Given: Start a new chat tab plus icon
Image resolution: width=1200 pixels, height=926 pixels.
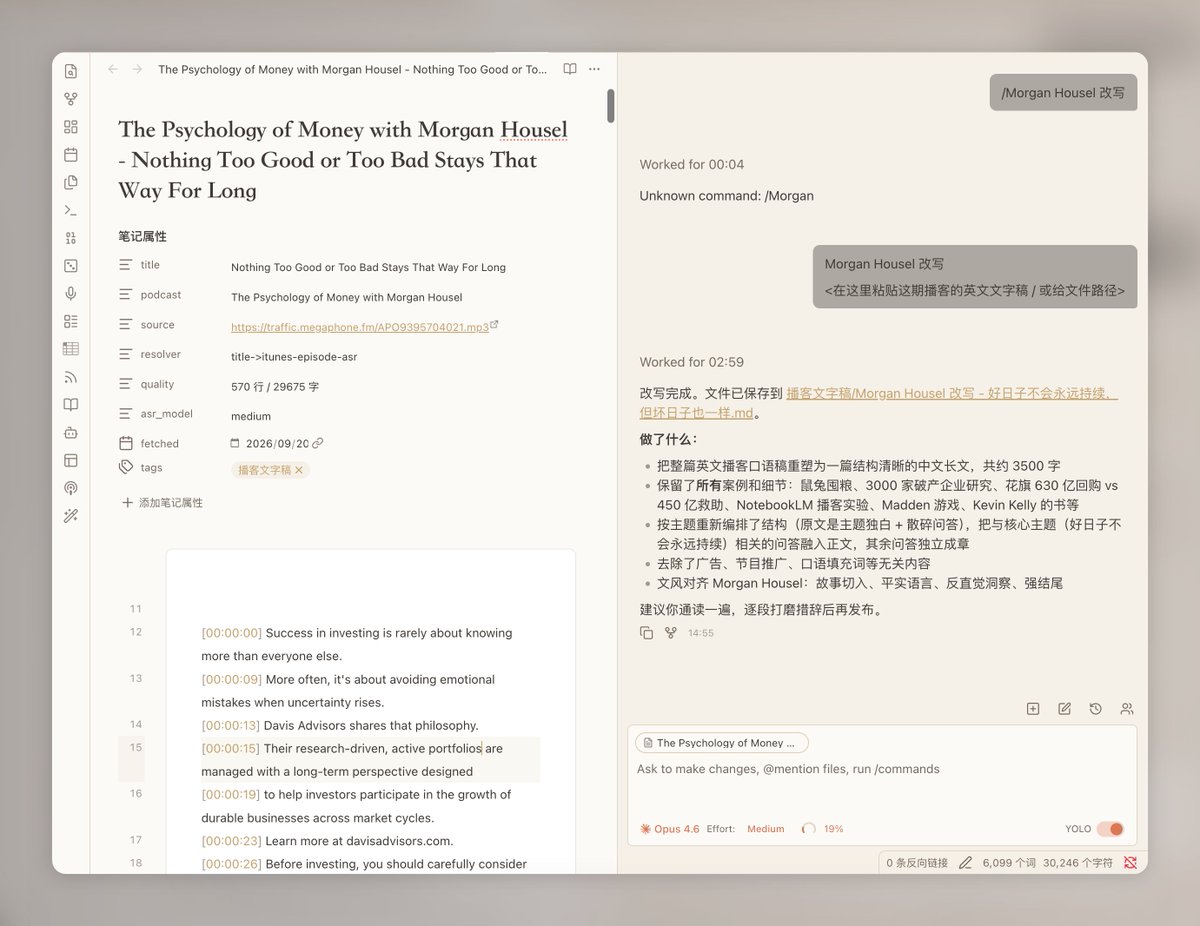Looking at the screenshot, I should tap(1033, 709).
